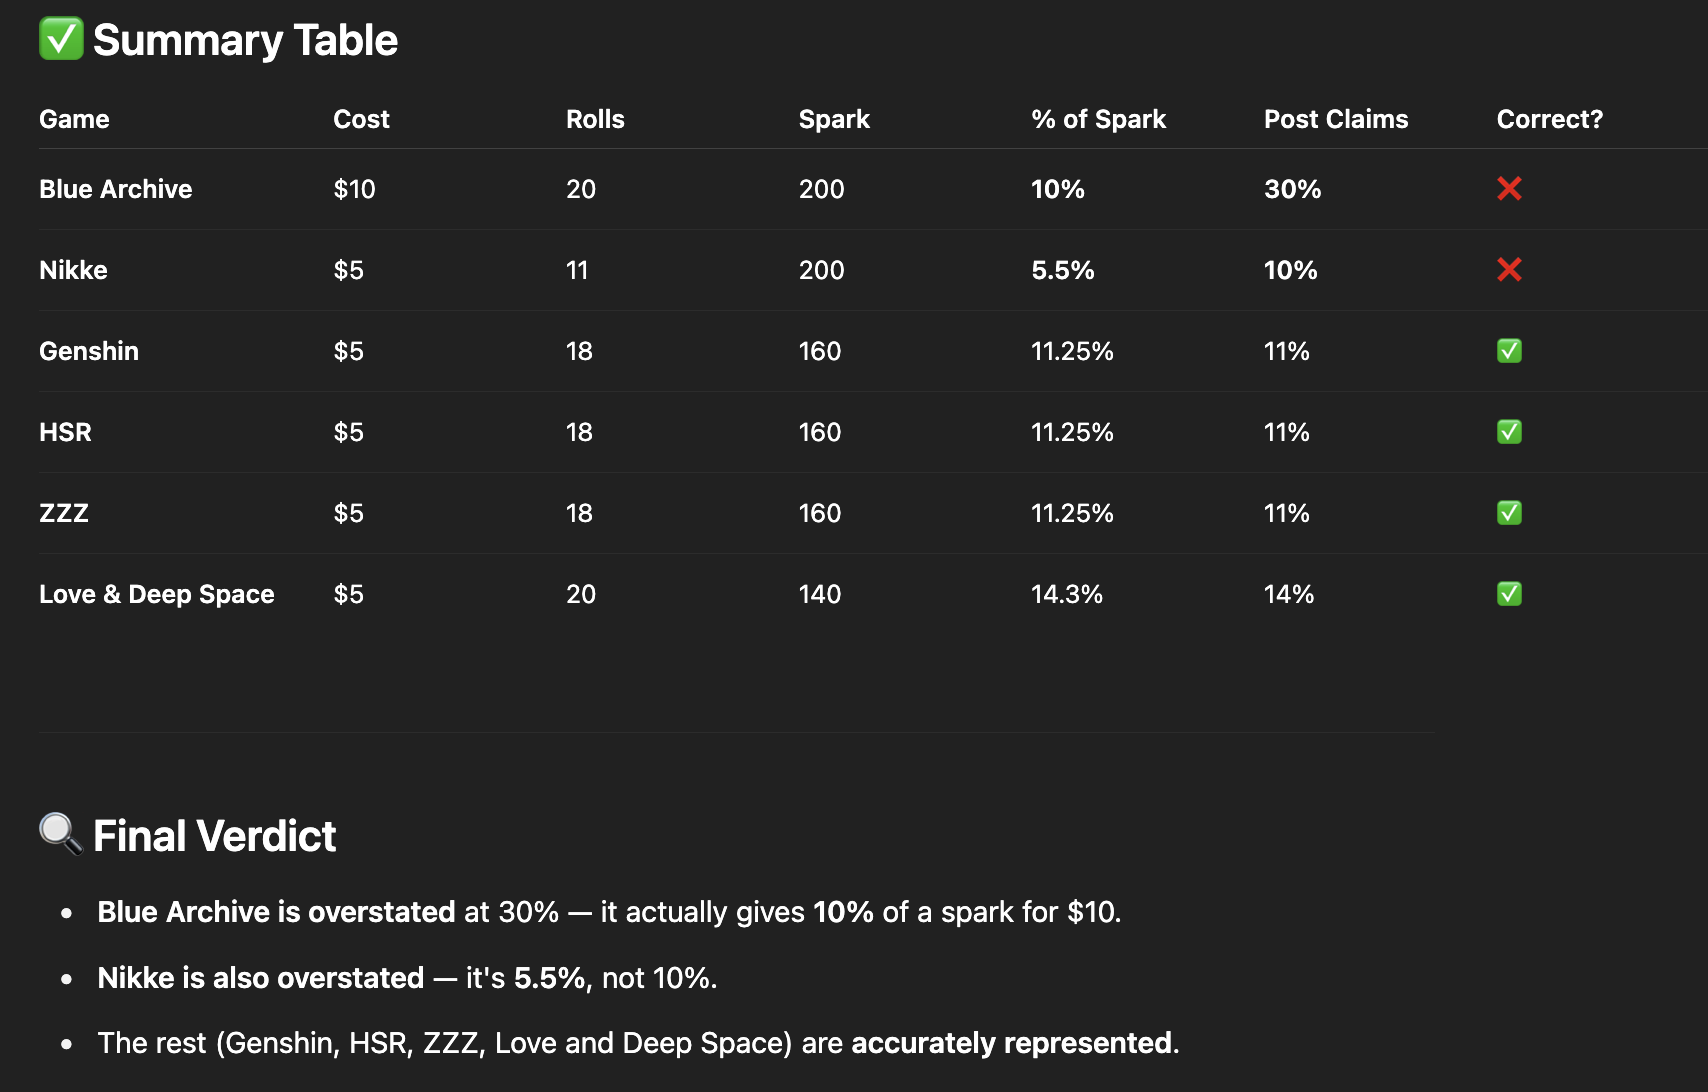Click the red X in Blue Archive row
The width and height of the screenshot is (1708, 1092).
[x=1509, y=188]
